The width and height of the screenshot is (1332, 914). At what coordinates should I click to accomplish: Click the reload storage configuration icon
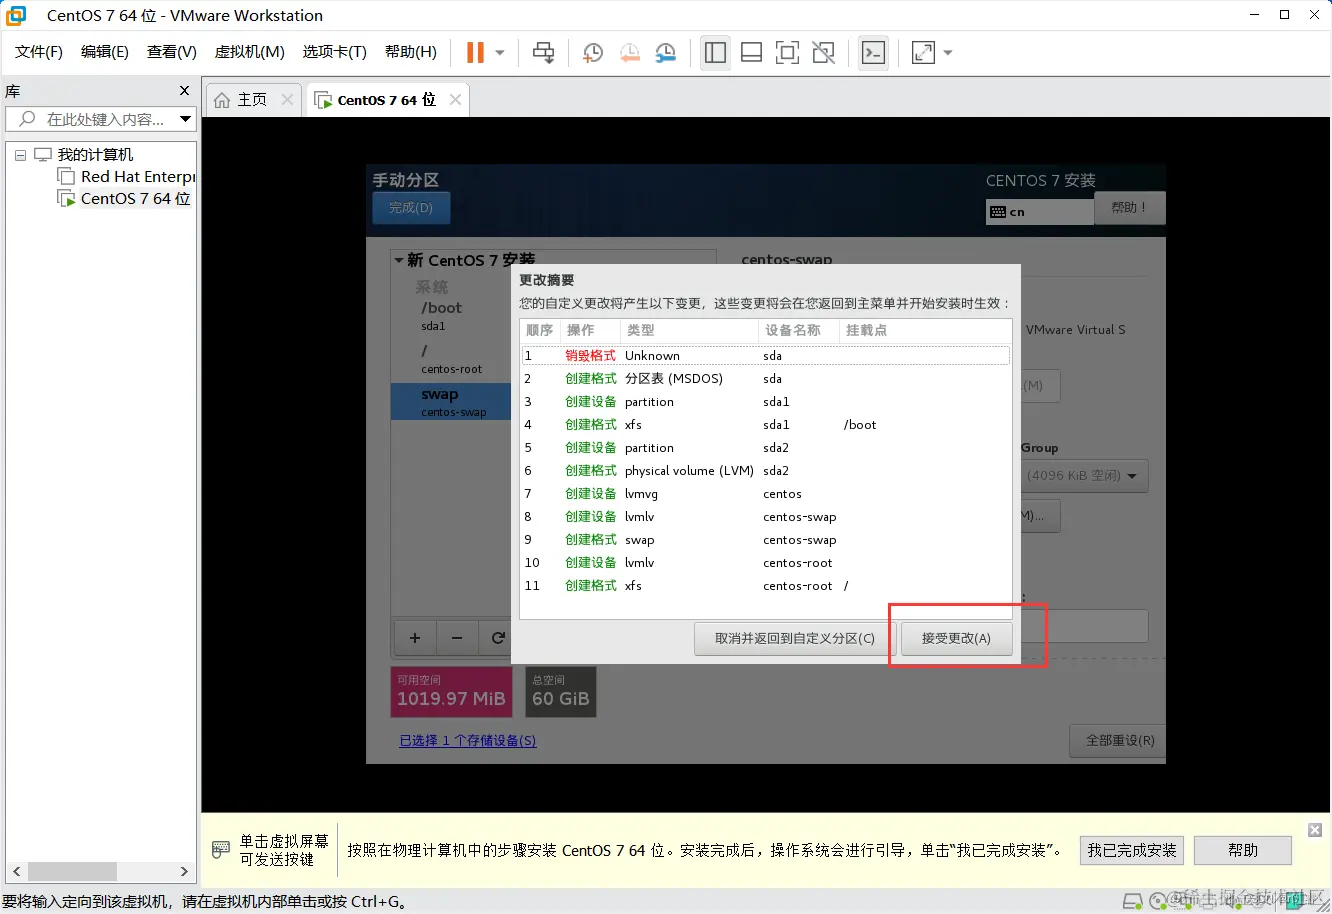(x=497, y=638)
